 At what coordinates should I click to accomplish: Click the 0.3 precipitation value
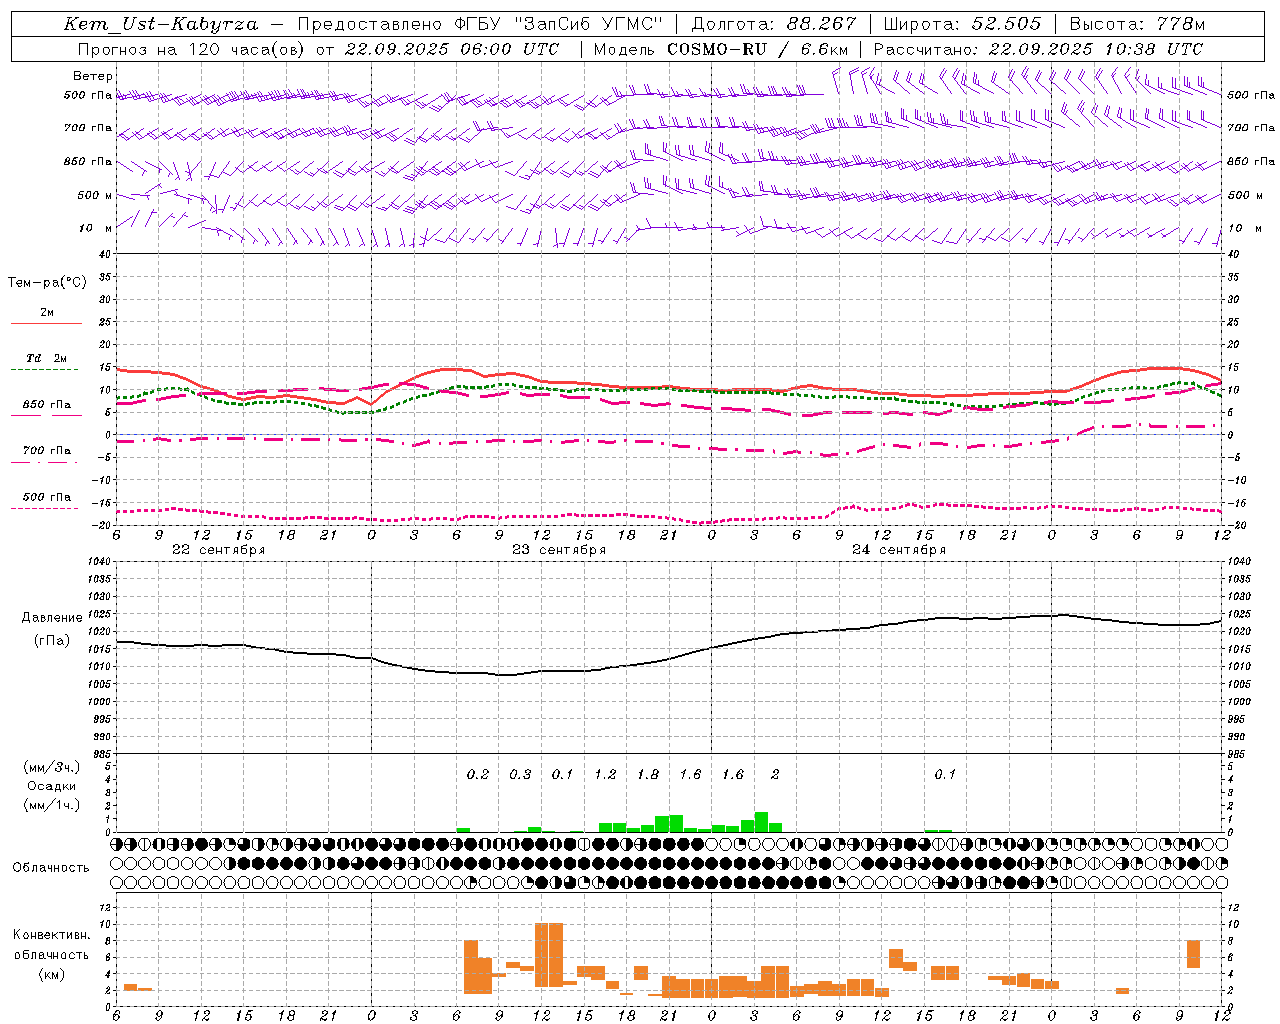tap(520, 775)
